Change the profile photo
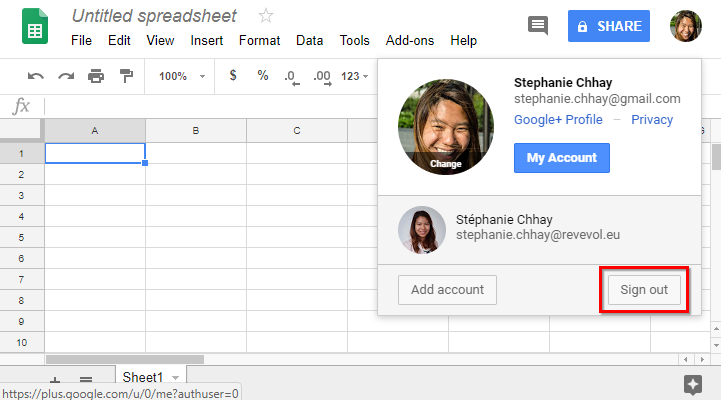Image resolution: width=721 pixels, height=400 pixels. point(446,164)
